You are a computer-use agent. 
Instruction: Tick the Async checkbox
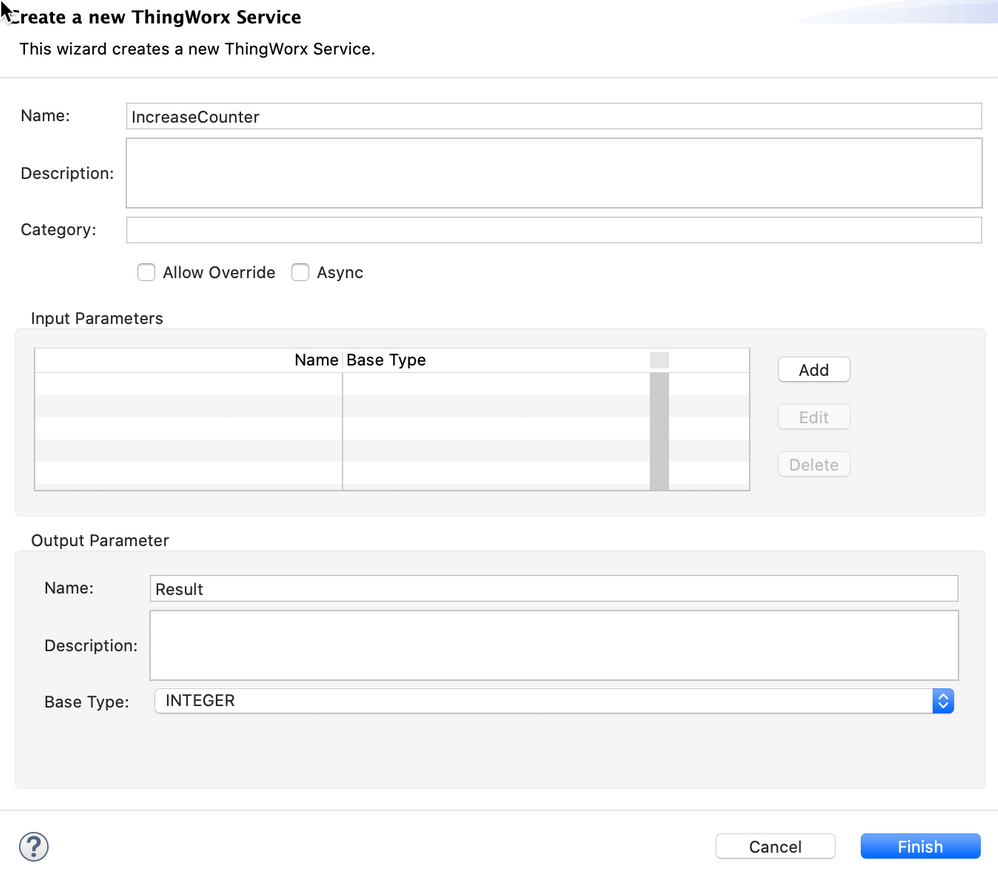pyautogui.click(x=300, y=272)
